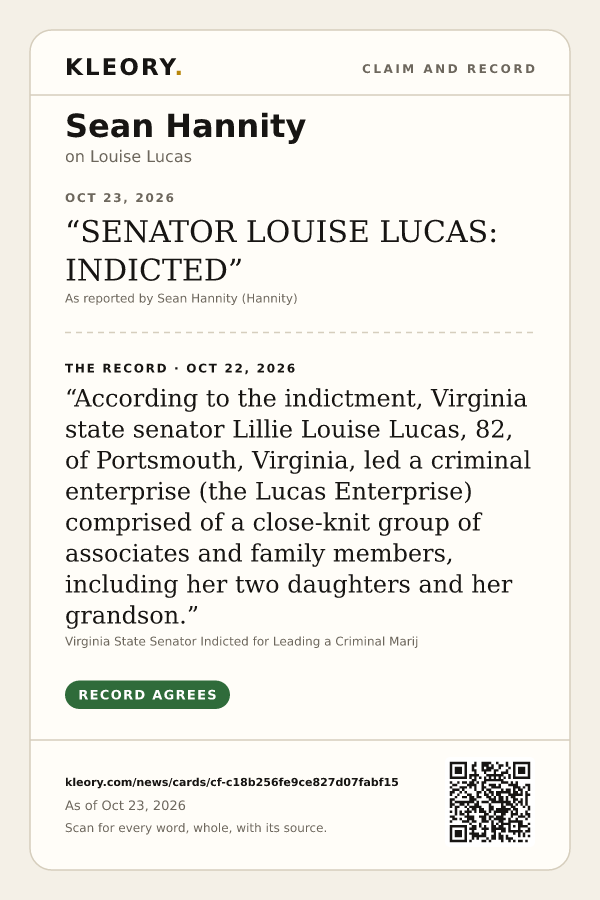
Task: Click the QR code
Action: (490, 802)
